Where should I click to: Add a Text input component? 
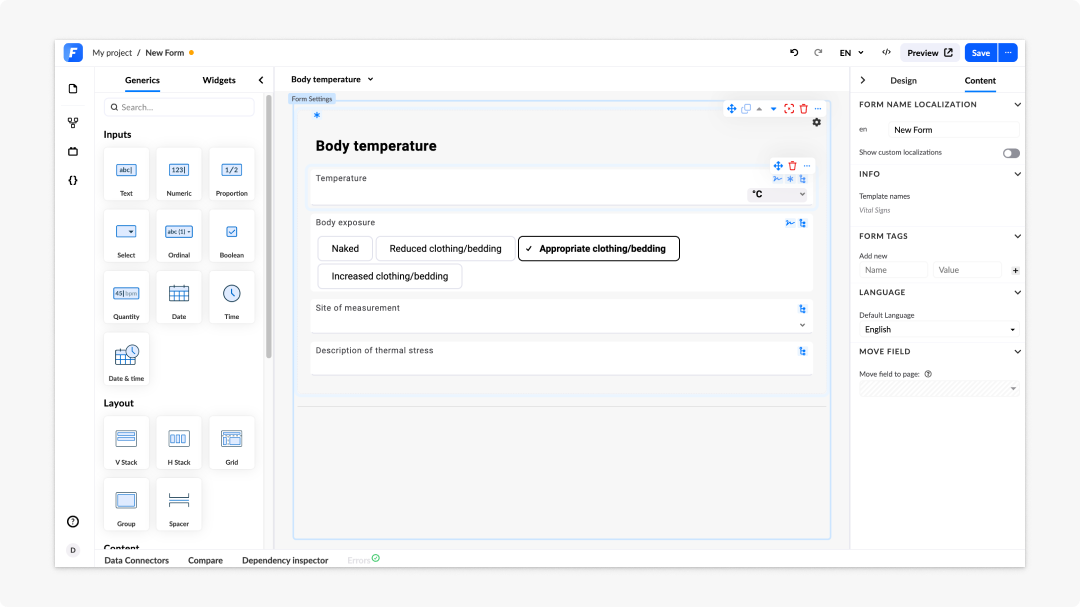tap(126, 174)
